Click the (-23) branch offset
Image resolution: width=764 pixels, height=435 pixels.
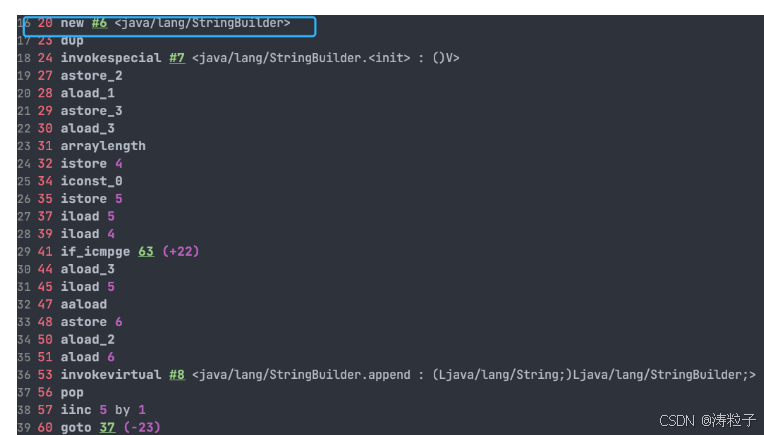click(x=142, y=427)
